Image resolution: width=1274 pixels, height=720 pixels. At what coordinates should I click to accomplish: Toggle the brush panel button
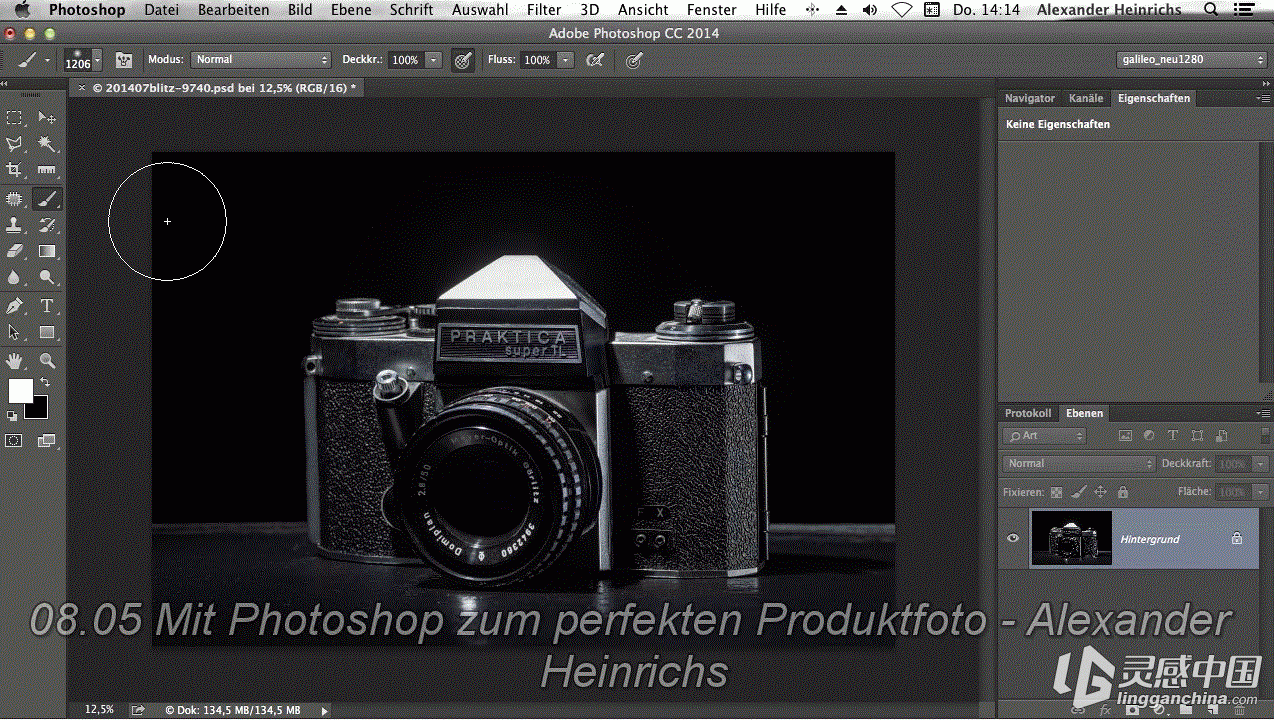pyautogui.click(x=124, y=60)
